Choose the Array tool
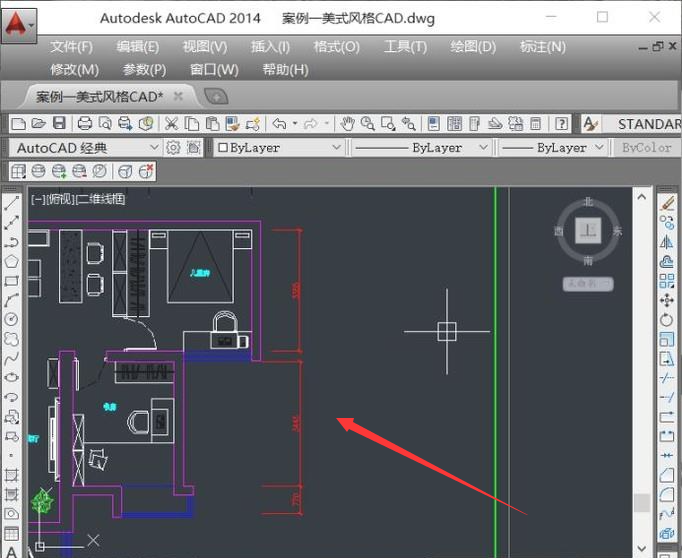683x558 pixels. click(x=666, y=281)
